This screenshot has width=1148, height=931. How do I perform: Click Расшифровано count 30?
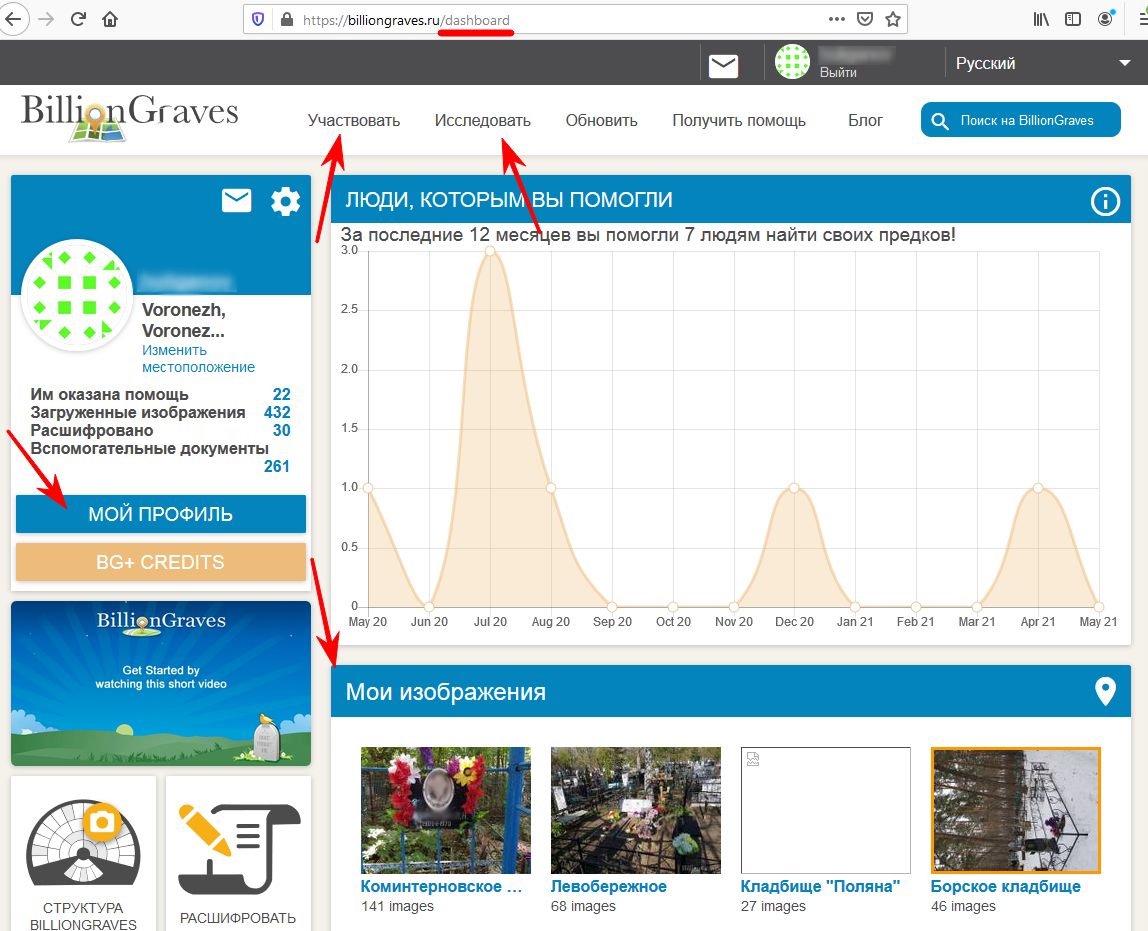[x=281, y=430]
